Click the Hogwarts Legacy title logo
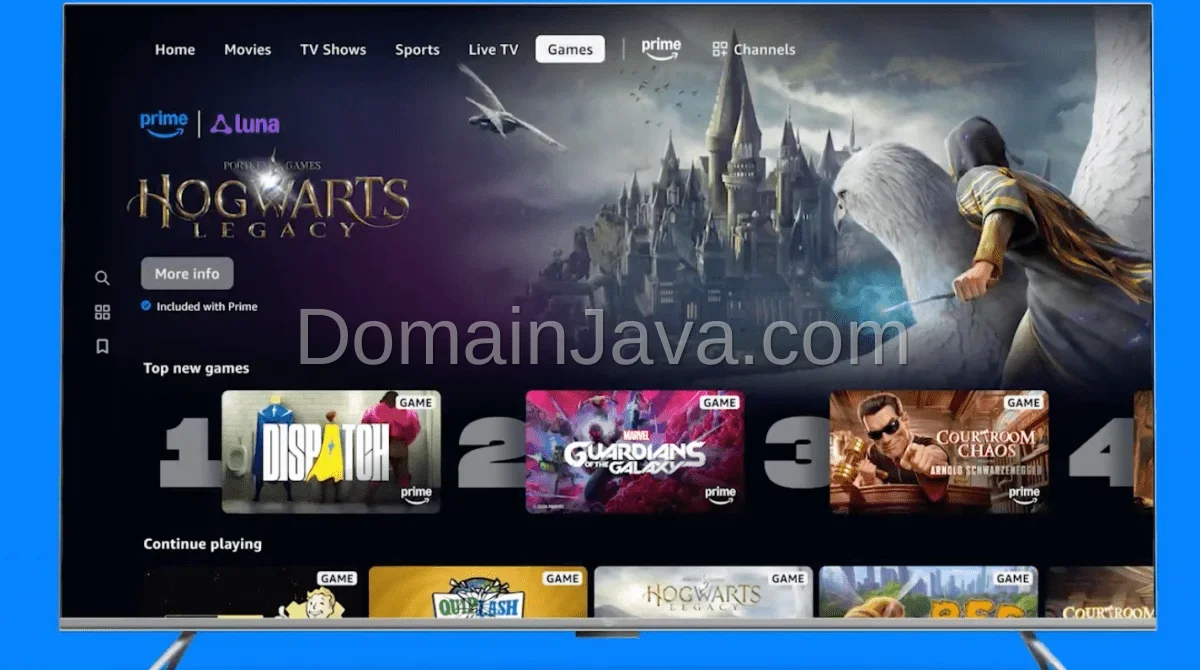Screen dimensions: 1200x670 (x=268, y=200)
